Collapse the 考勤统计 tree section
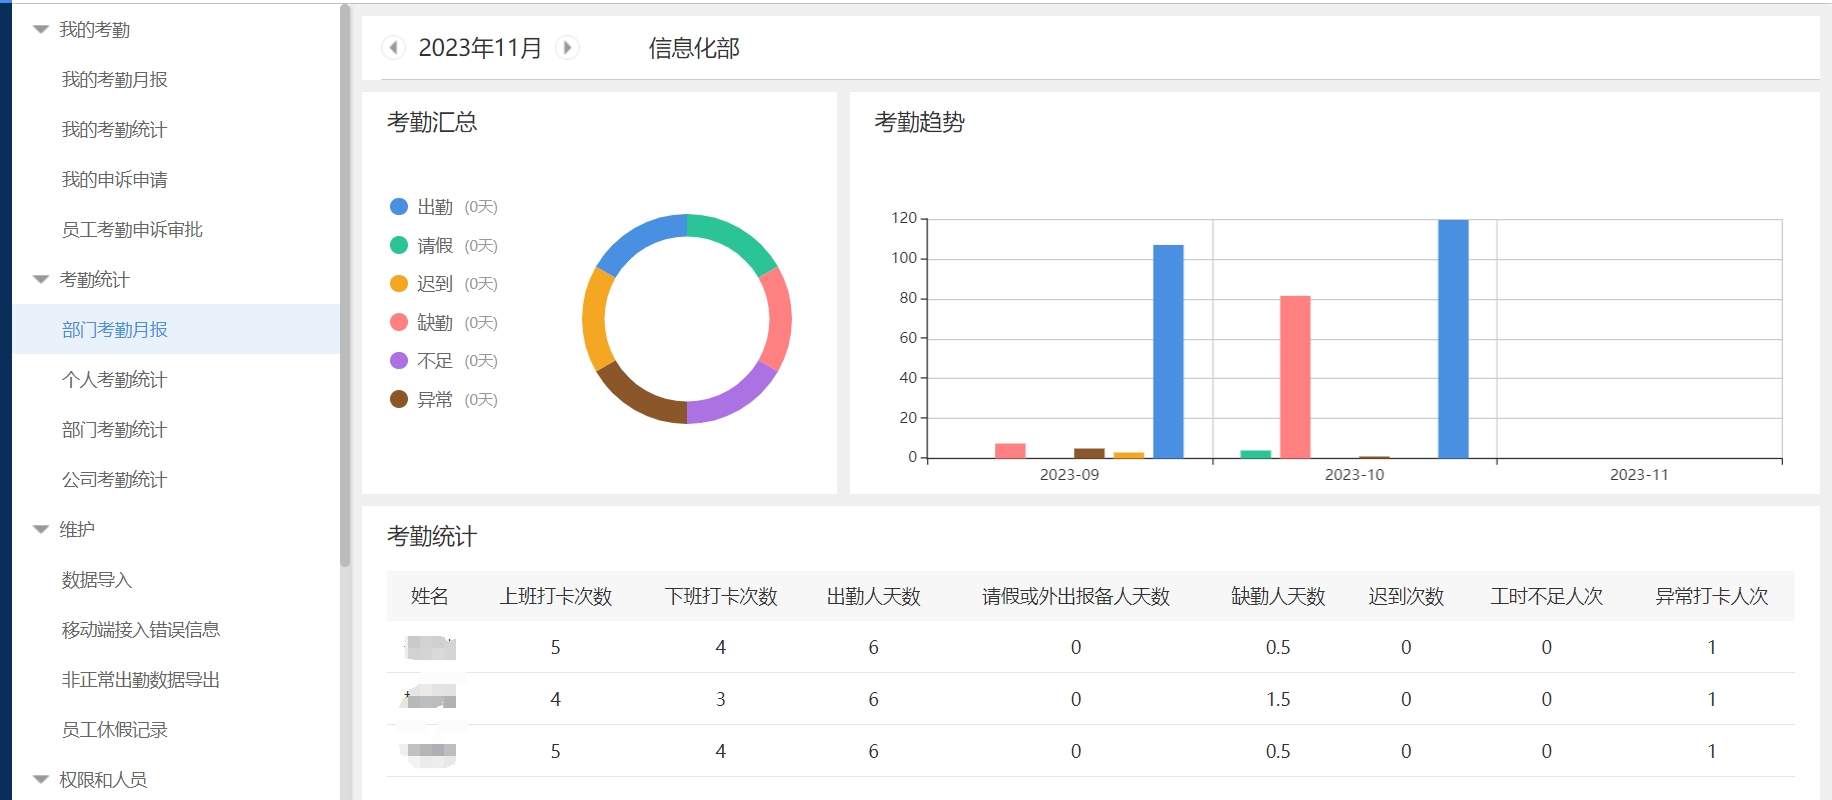1832x800 pixels. 41,280
